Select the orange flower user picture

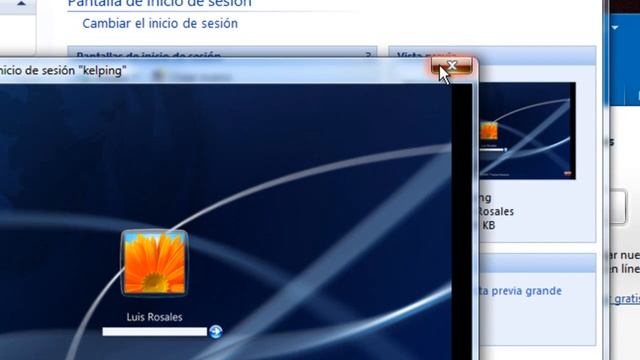click(154, 262)
